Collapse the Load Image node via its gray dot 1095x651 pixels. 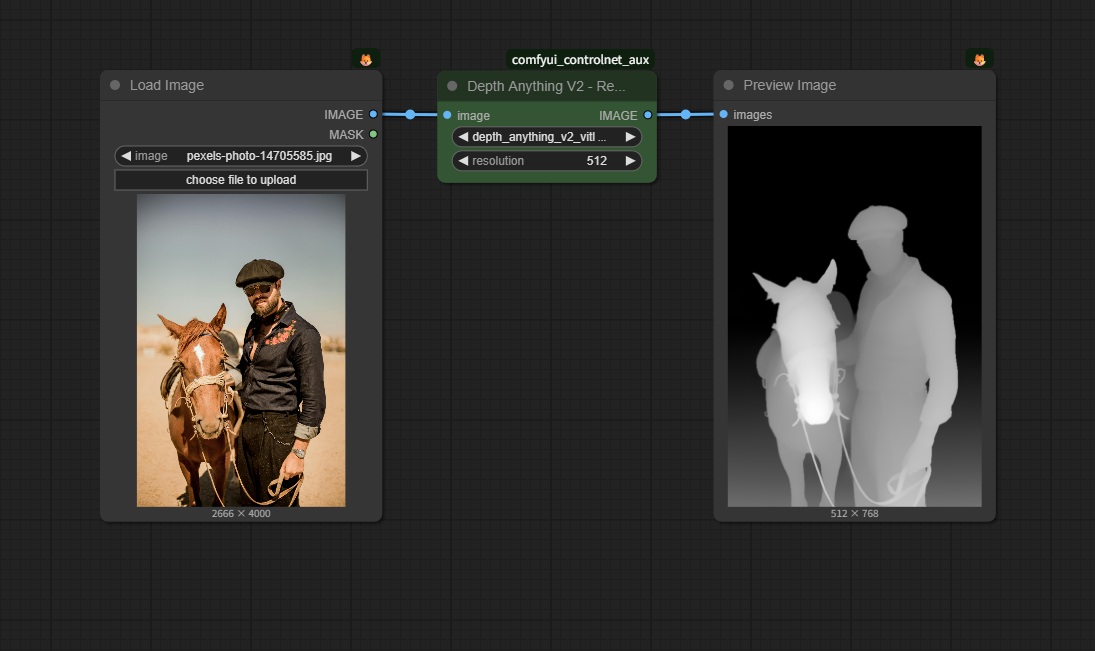tap(115, 86)
